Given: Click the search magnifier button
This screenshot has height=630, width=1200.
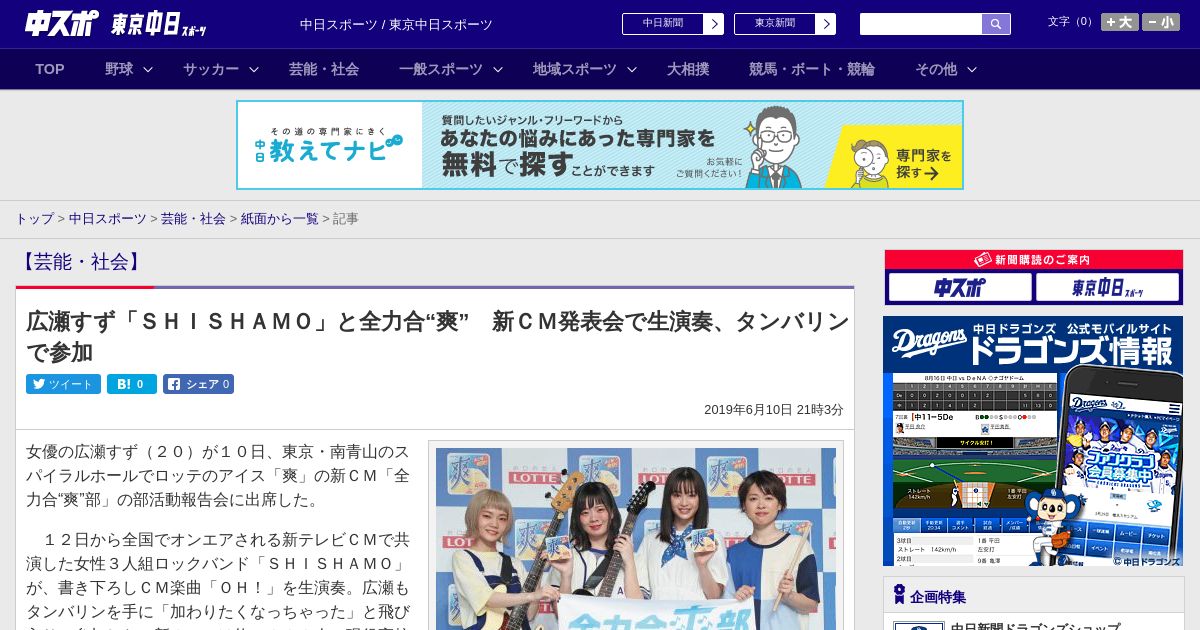Looking at the screenshot, I should [x=996, y=24].
